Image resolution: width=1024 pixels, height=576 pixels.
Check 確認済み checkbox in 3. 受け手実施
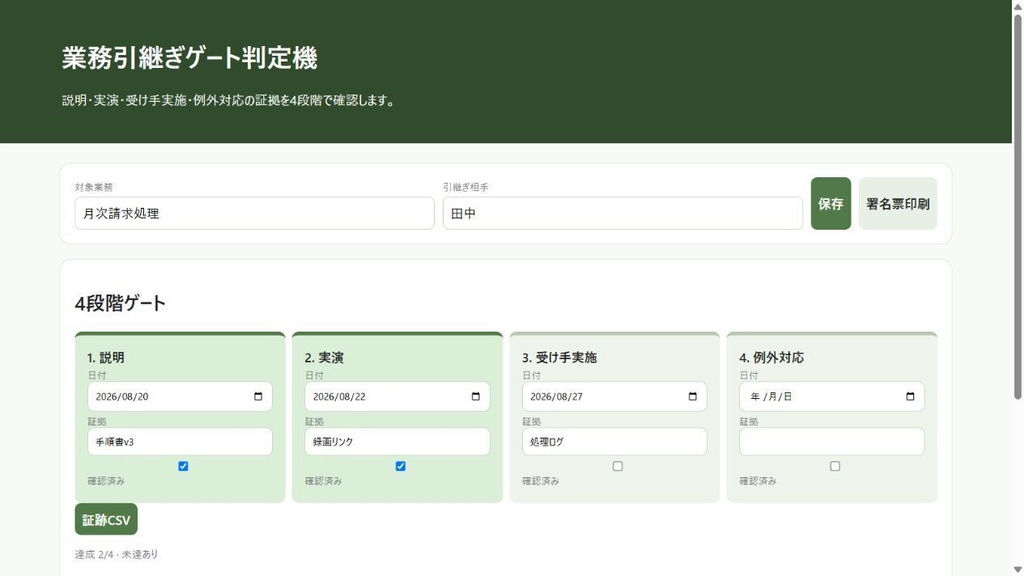tap(618, 466)
